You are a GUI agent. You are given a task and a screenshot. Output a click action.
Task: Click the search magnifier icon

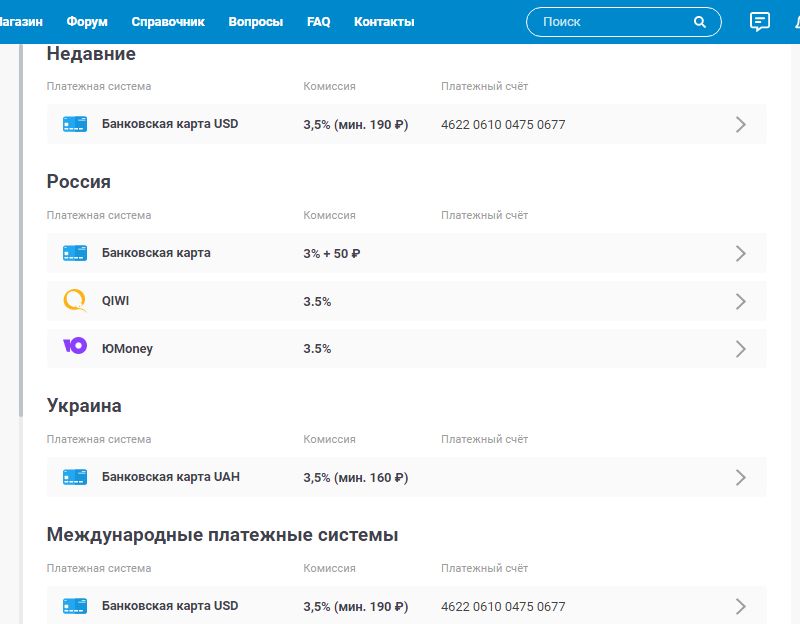click(x=700, y=22)
